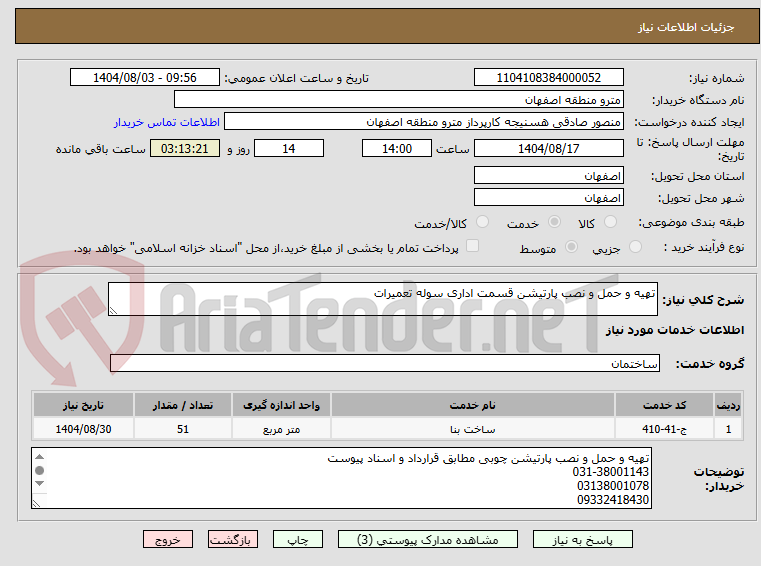Click the بازگشت back button

(x=232, y=539)
